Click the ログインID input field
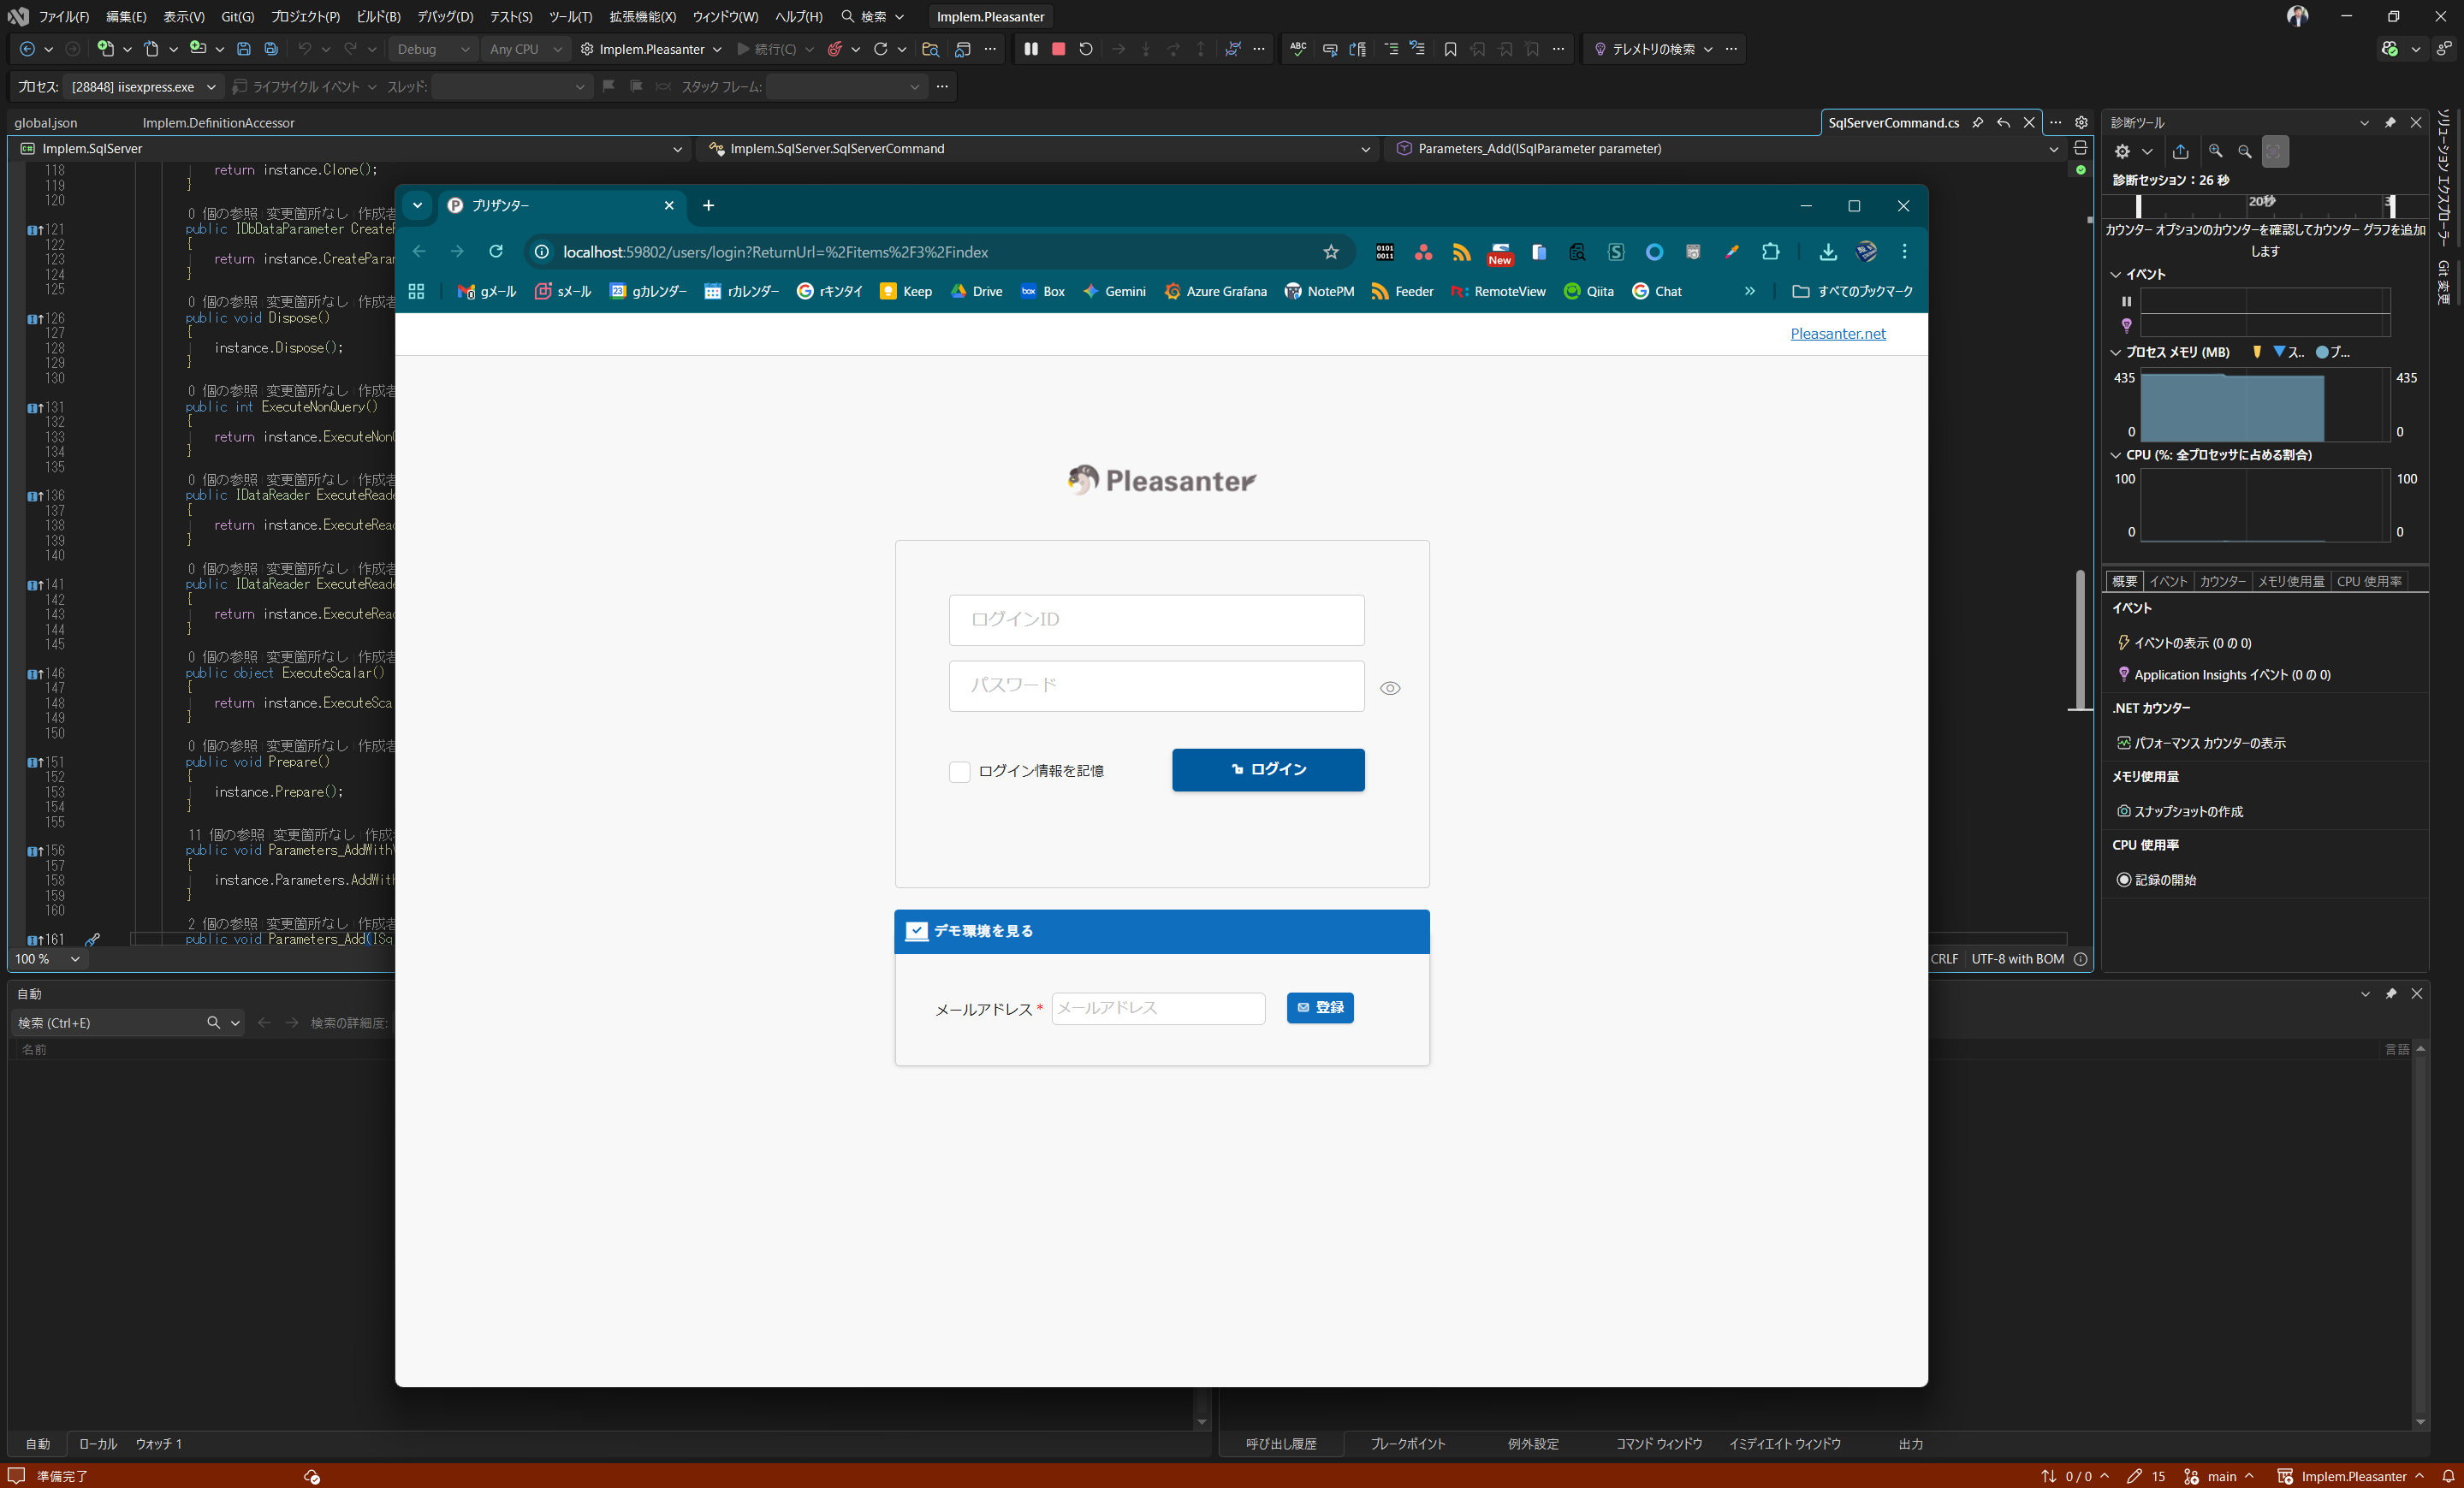The image size is (2464, 1488). click(x=1156, y=620)
